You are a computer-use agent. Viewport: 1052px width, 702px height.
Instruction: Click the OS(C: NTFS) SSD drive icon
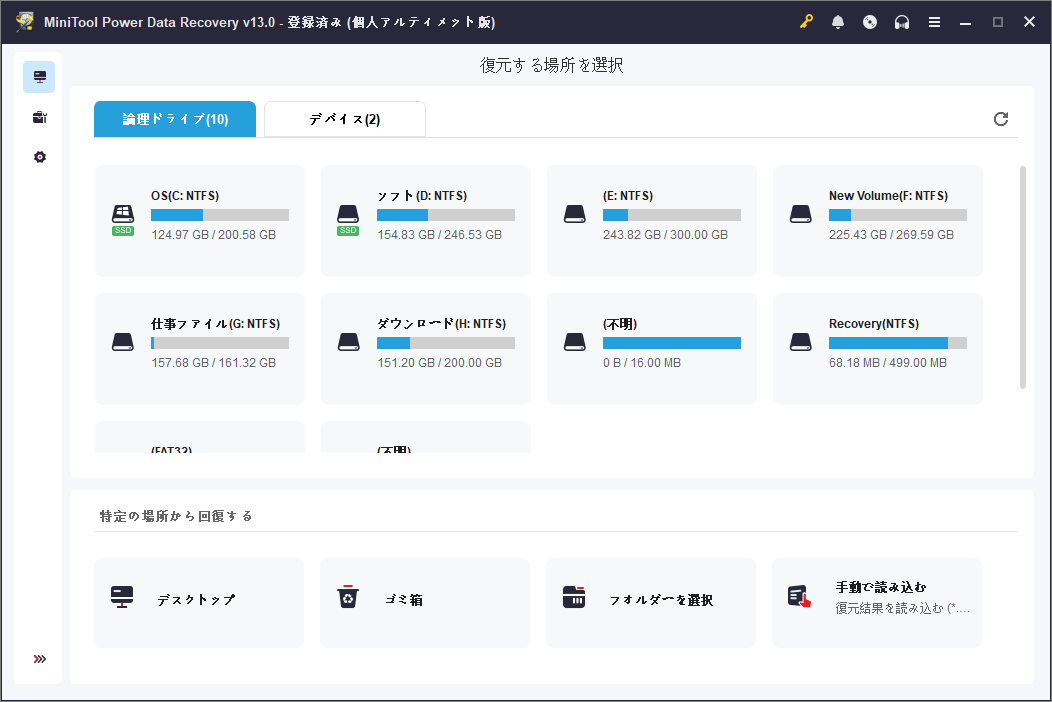coord(123,219)
